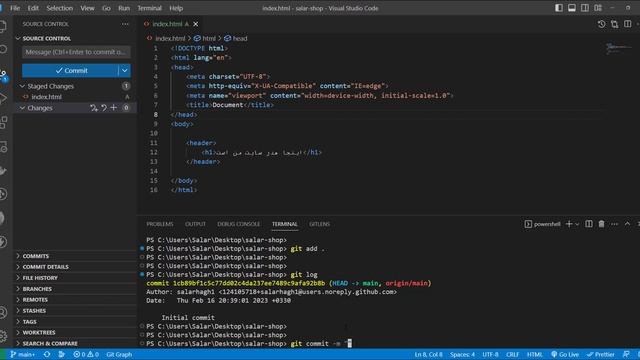Select the index.html editor tab
Screen dimensions: 640x360
pyautogui.click(x=171, y=24)
